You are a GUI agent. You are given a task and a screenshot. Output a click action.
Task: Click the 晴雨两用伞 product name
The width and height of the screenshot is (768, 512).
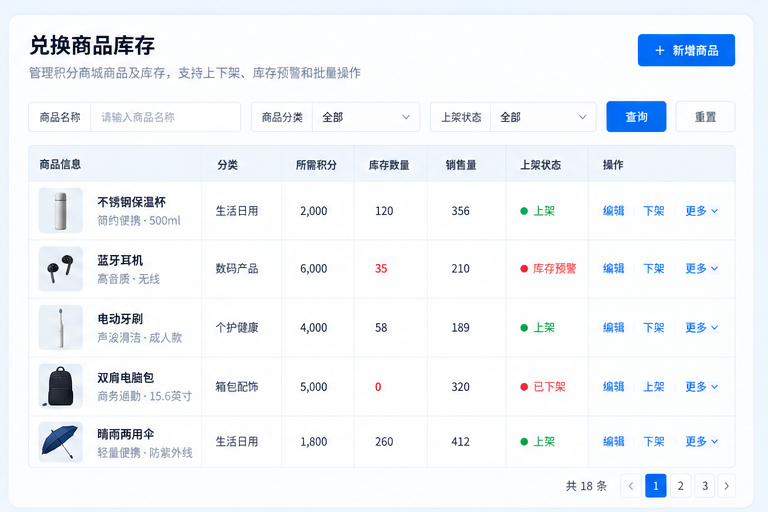pos(126,434)
